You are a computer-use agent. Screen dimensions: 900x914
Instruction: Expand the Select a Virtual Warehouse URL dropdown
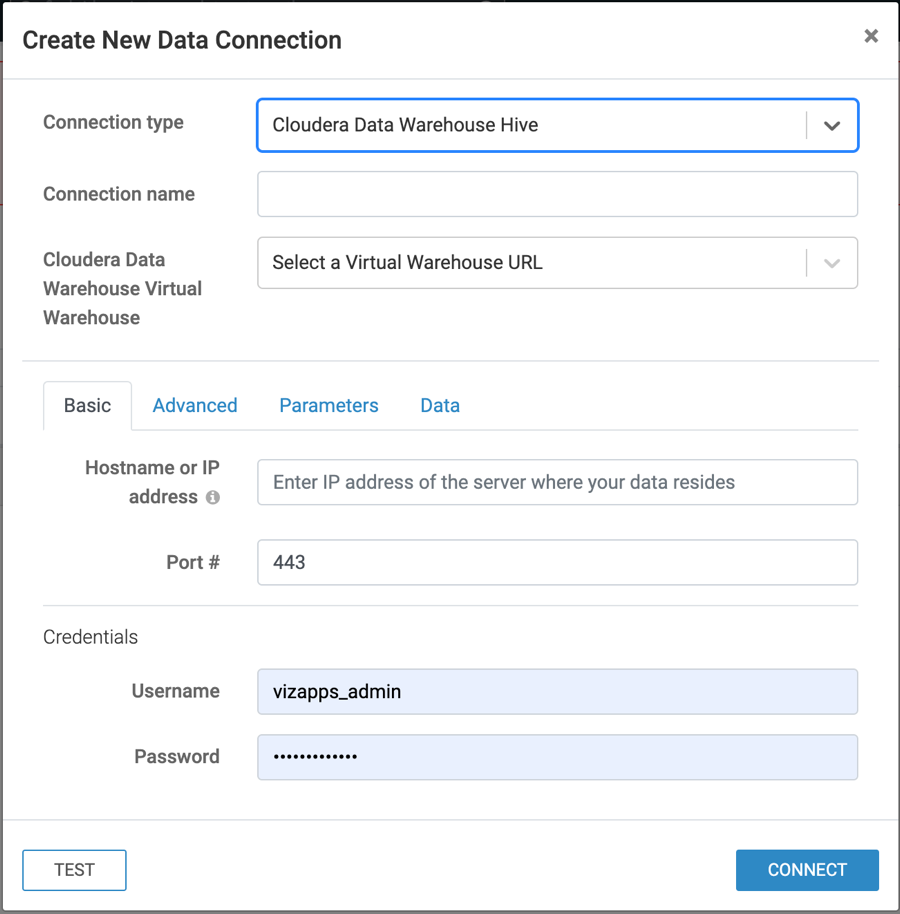pos(530,263)
